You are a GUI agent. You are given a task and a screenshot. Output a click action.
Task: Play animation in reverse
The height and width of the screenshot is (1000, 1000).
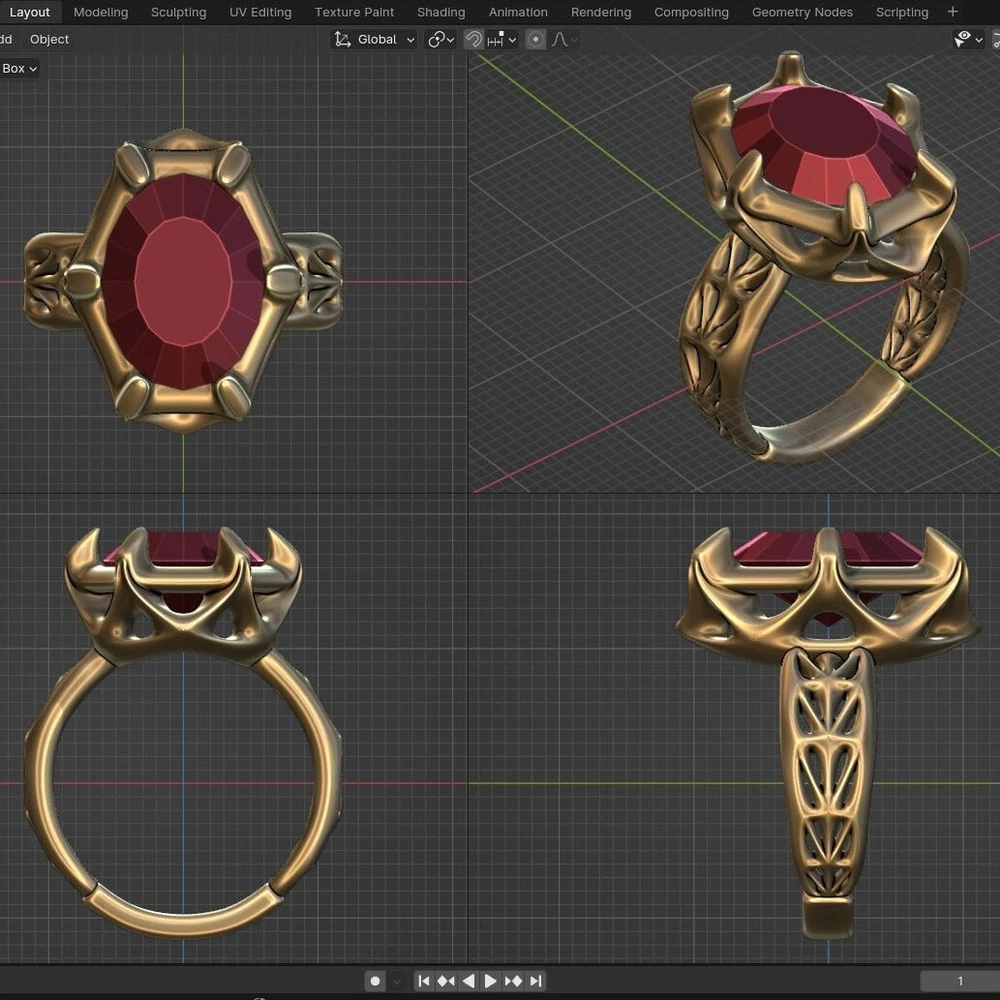[468, 981]
